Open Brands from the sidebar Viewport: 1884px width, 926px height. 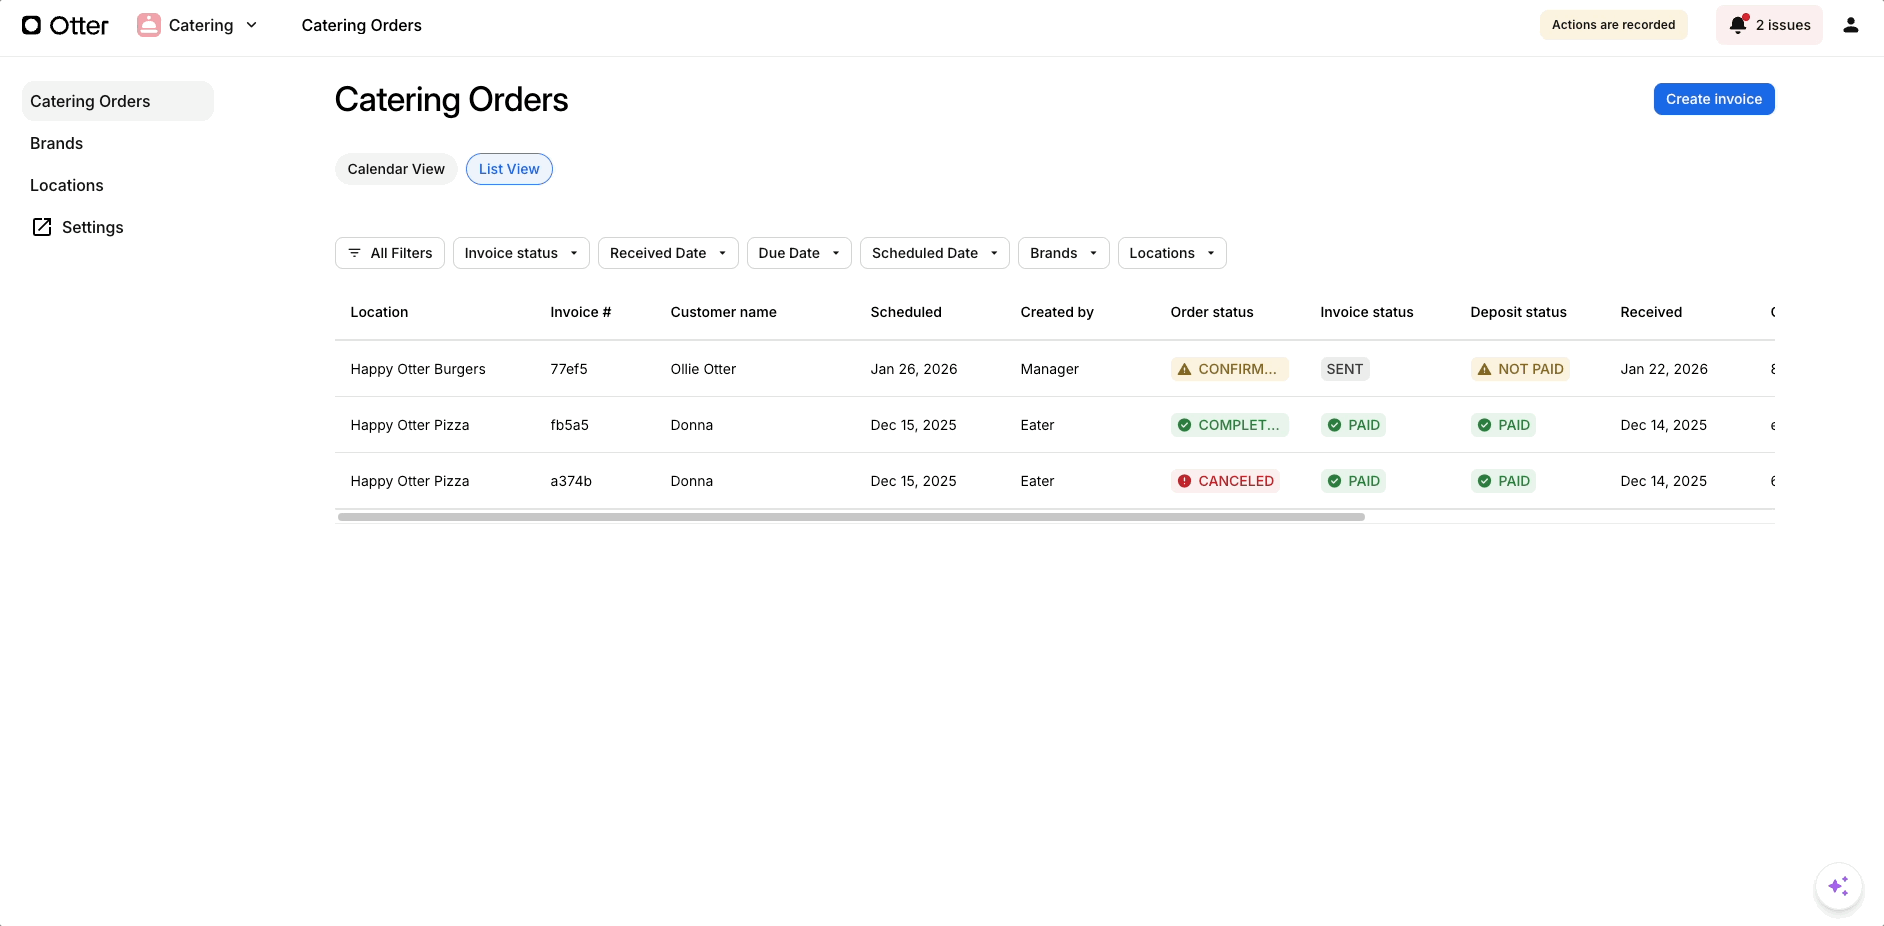pos(56,143)
